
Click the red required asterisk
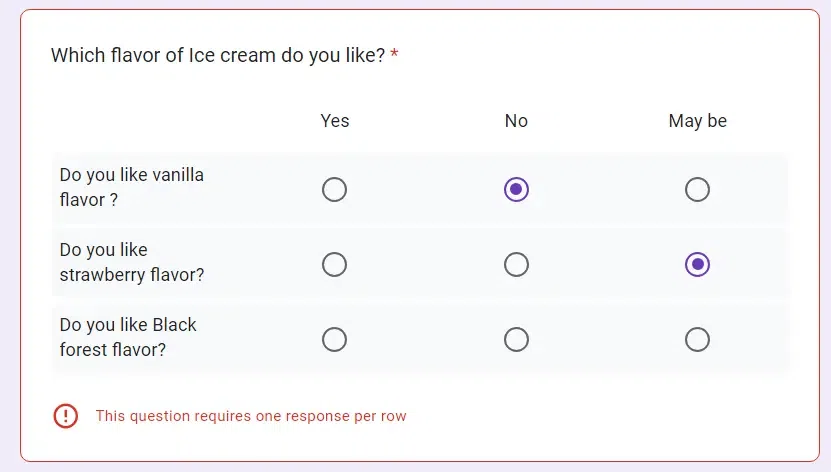click(x=394, y=56)
